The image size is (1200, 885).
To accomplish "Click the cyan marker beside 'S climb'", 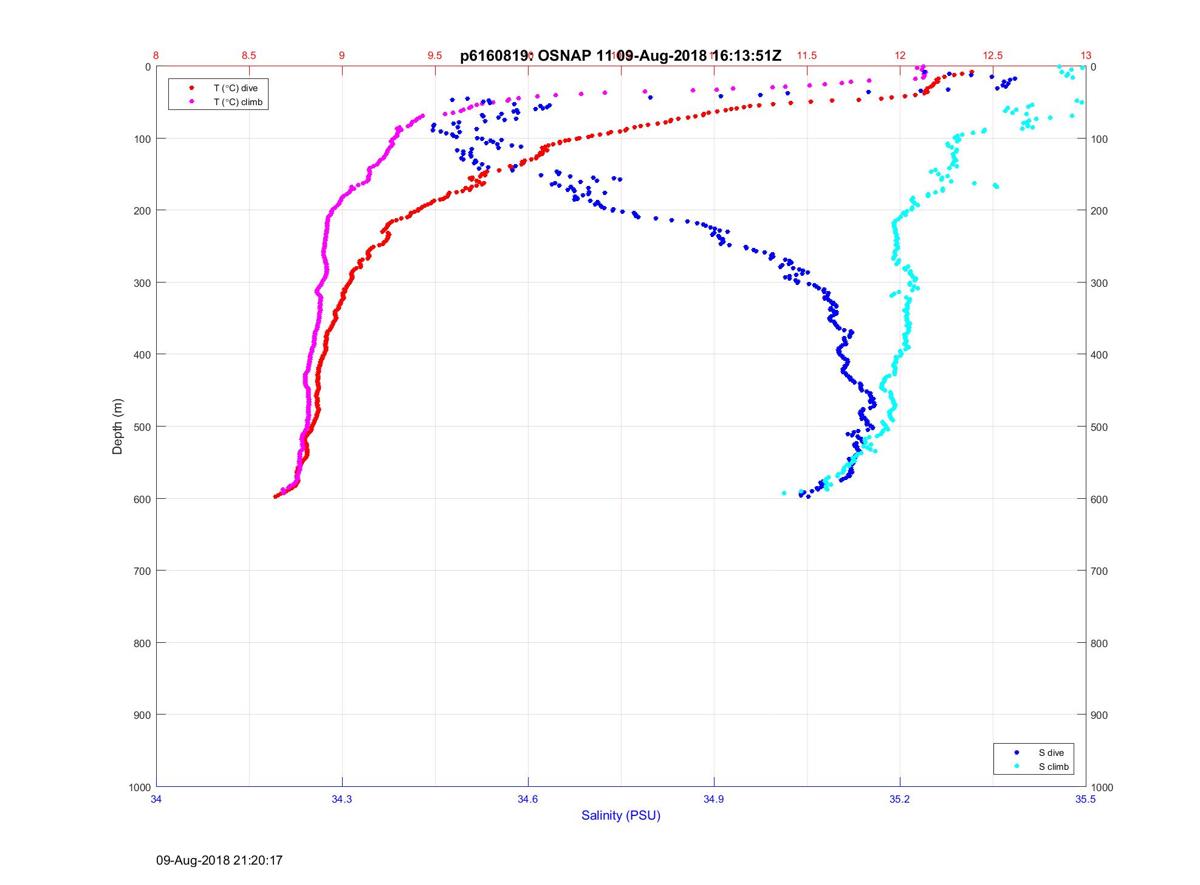I will [x=1017, y=766].
